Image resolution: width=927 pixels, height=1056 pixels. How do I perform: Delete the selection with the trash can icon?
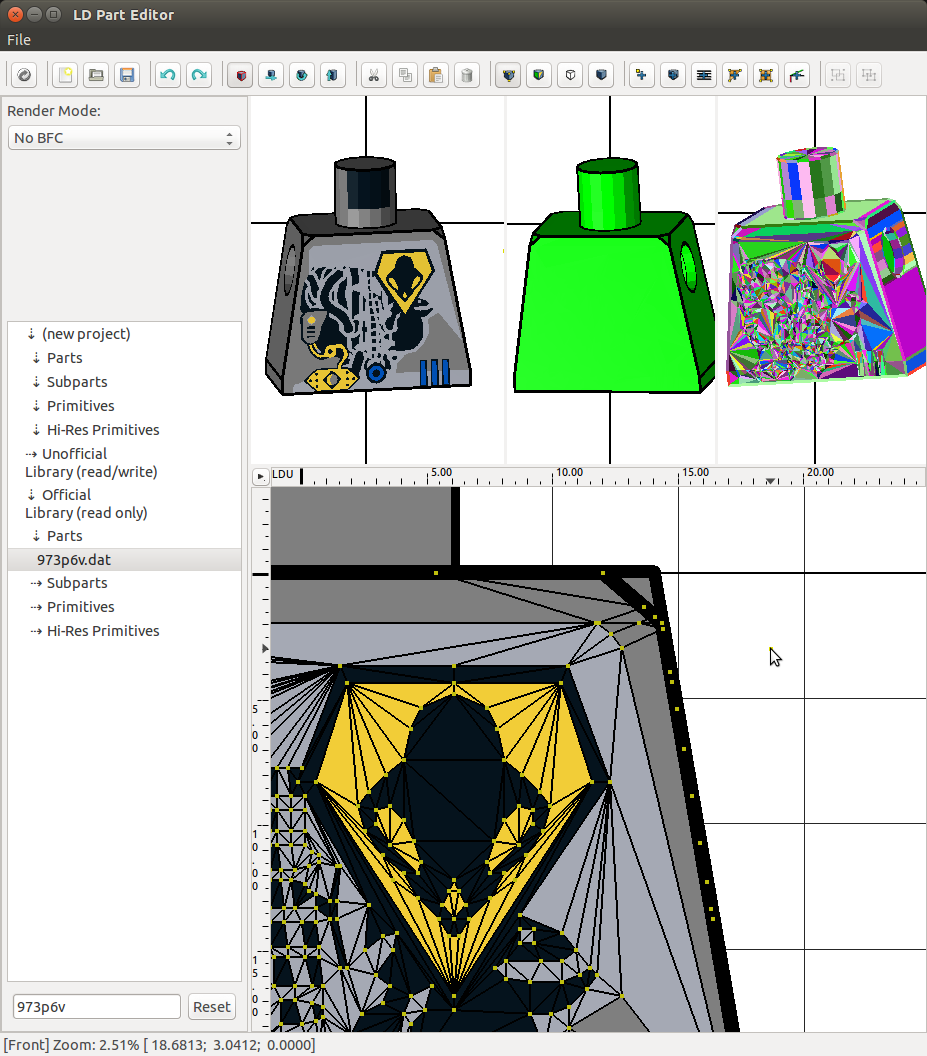pyautogui.click(x=467, y=75)
